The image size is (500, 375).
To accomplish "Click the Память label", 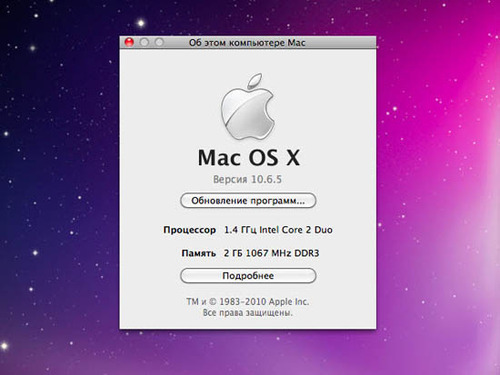I will 199,253.
